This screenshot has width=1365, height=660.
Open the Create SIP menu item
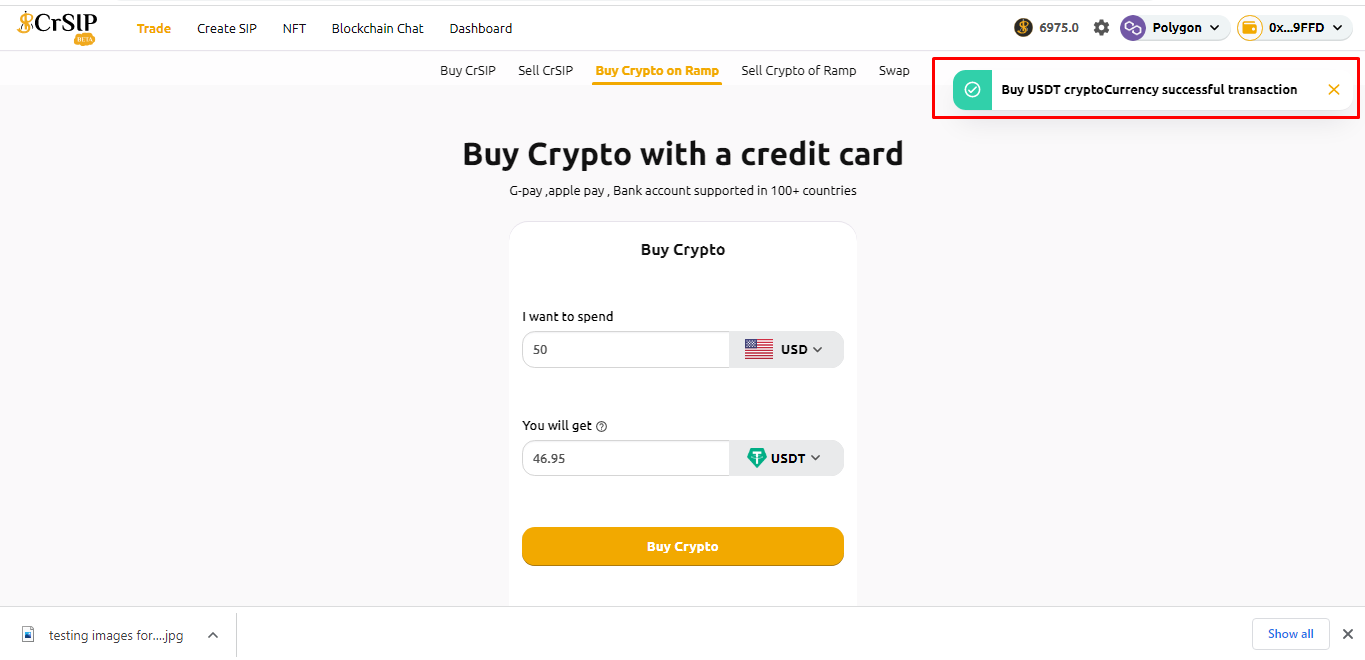[x=227, y=29]
